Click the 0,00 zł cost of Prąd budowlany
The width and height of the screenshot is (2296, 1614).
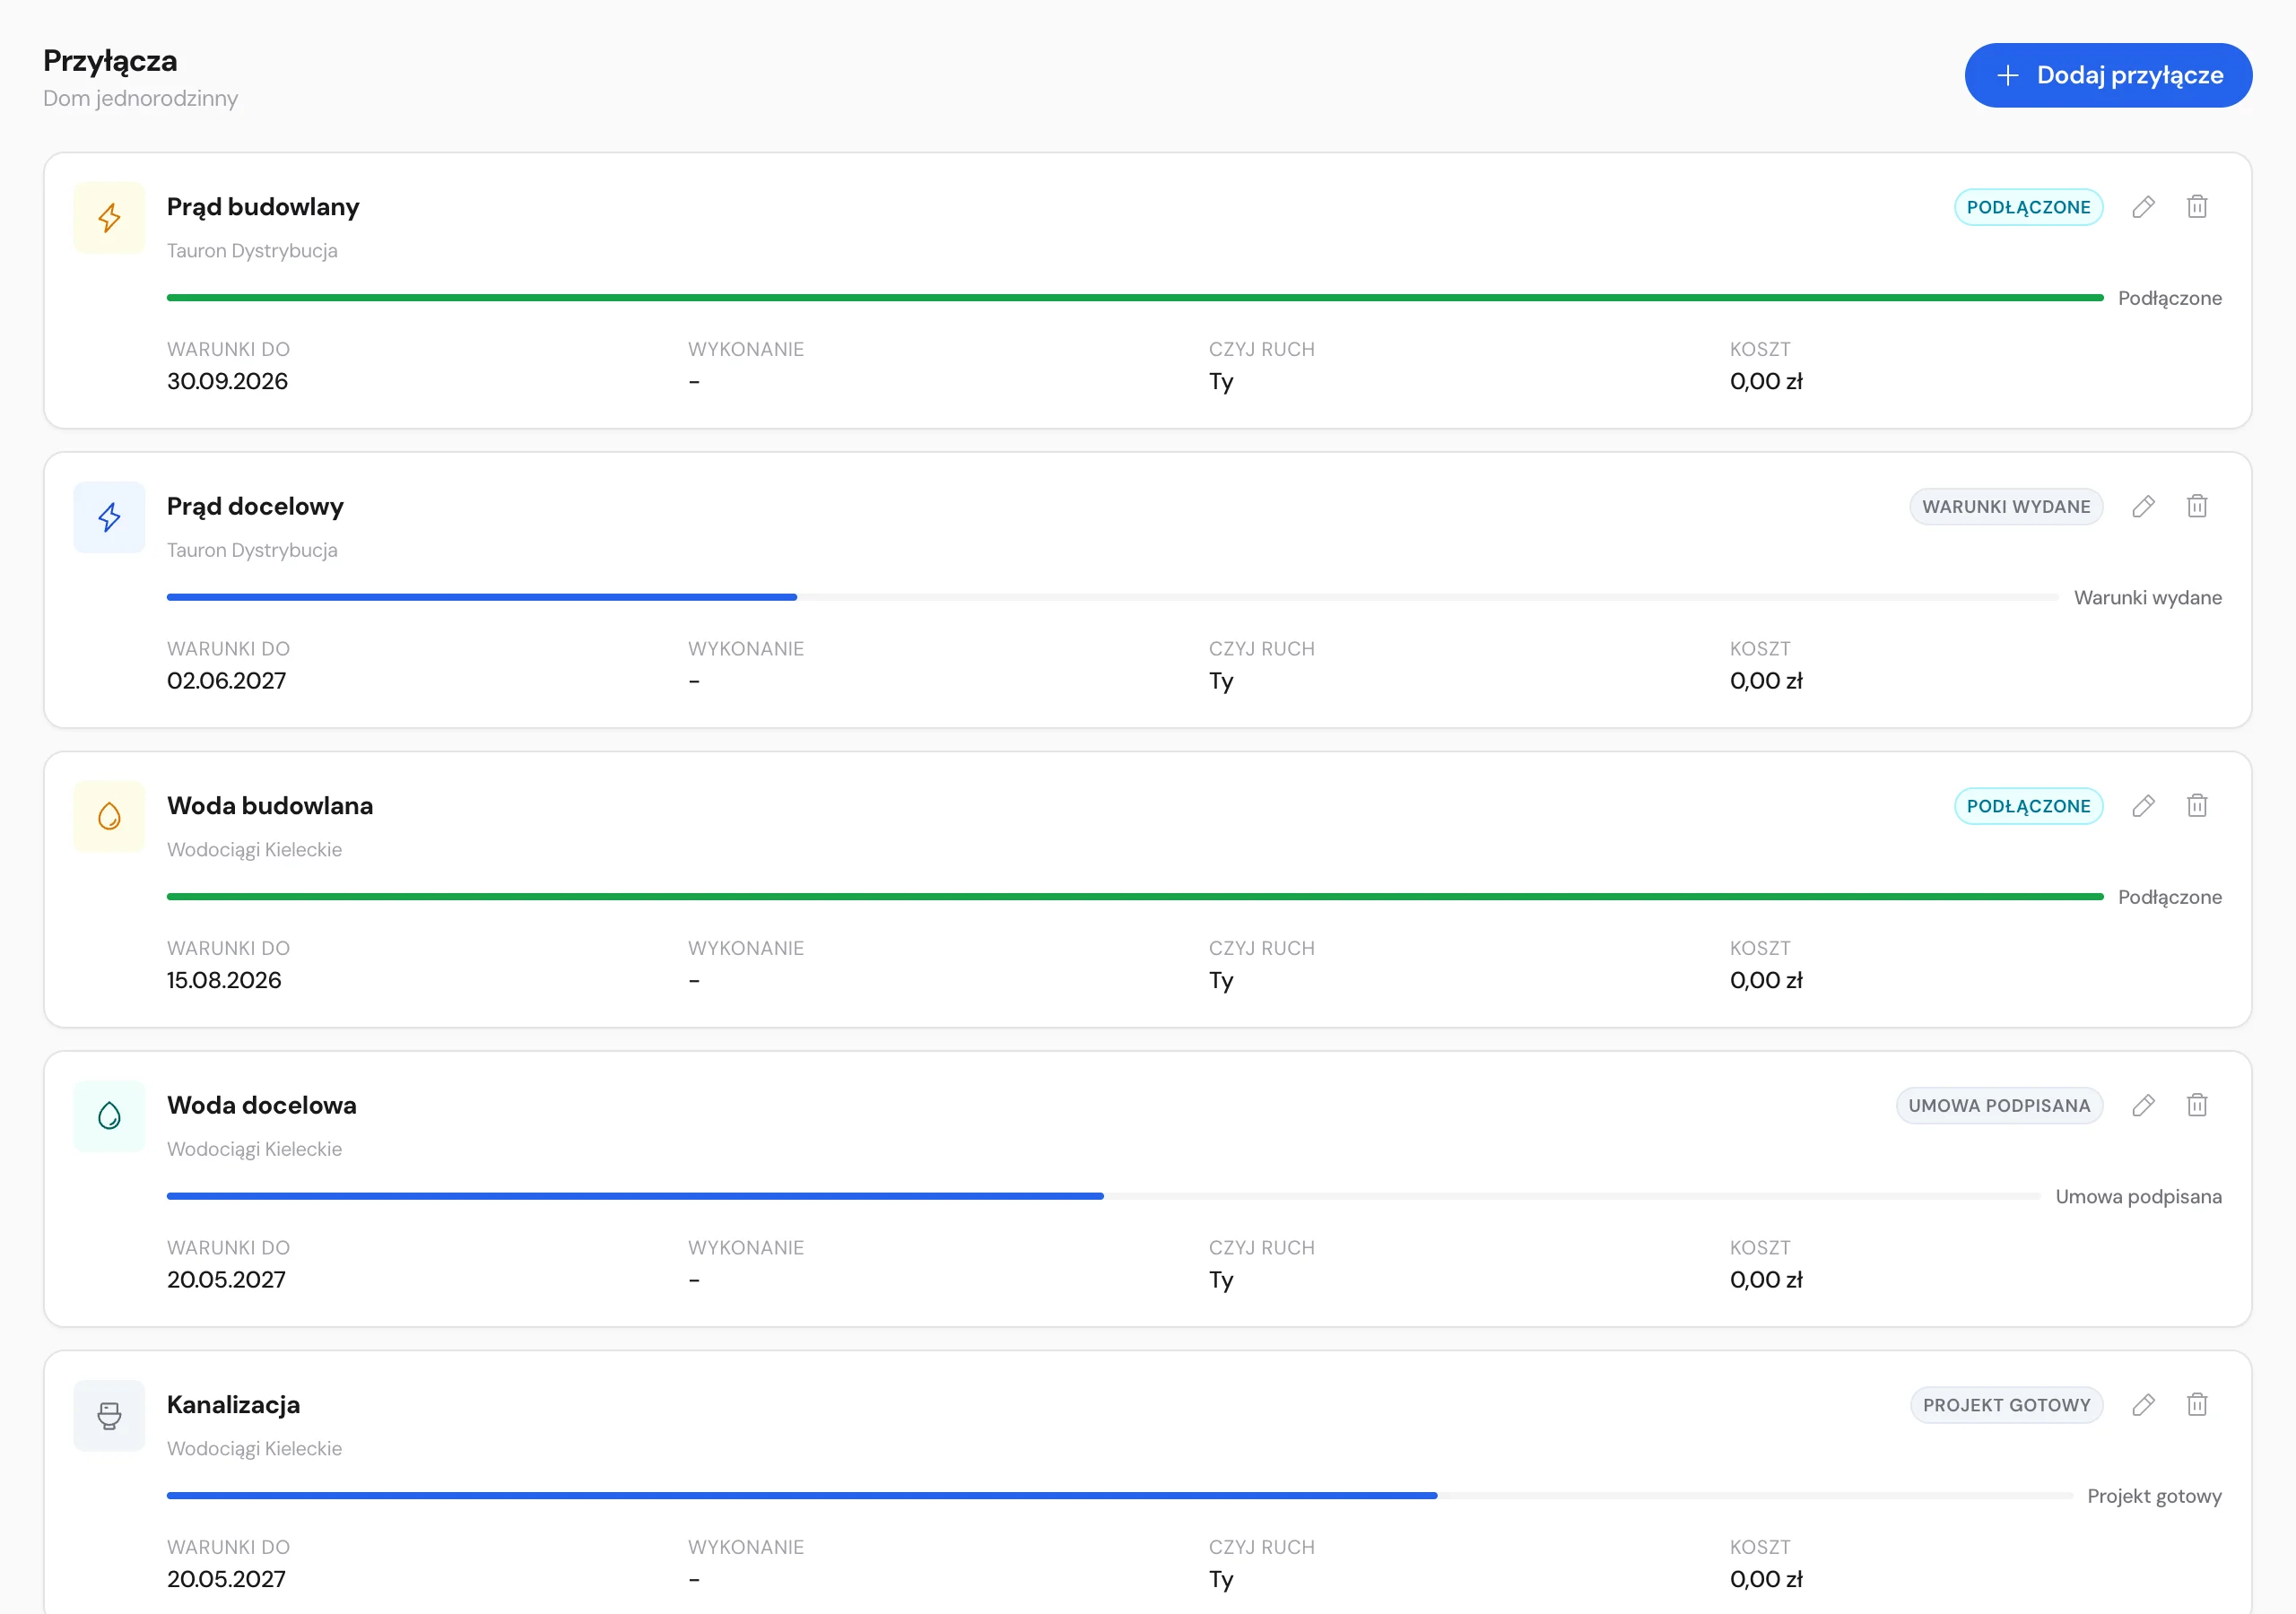1766,381
